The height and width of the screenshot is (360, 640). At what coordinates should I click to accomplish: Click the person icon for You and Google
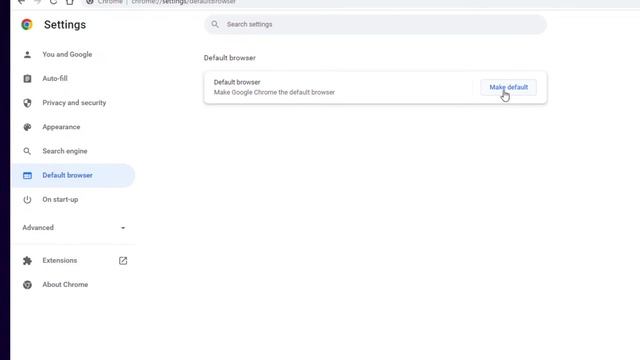coord(27,54)
